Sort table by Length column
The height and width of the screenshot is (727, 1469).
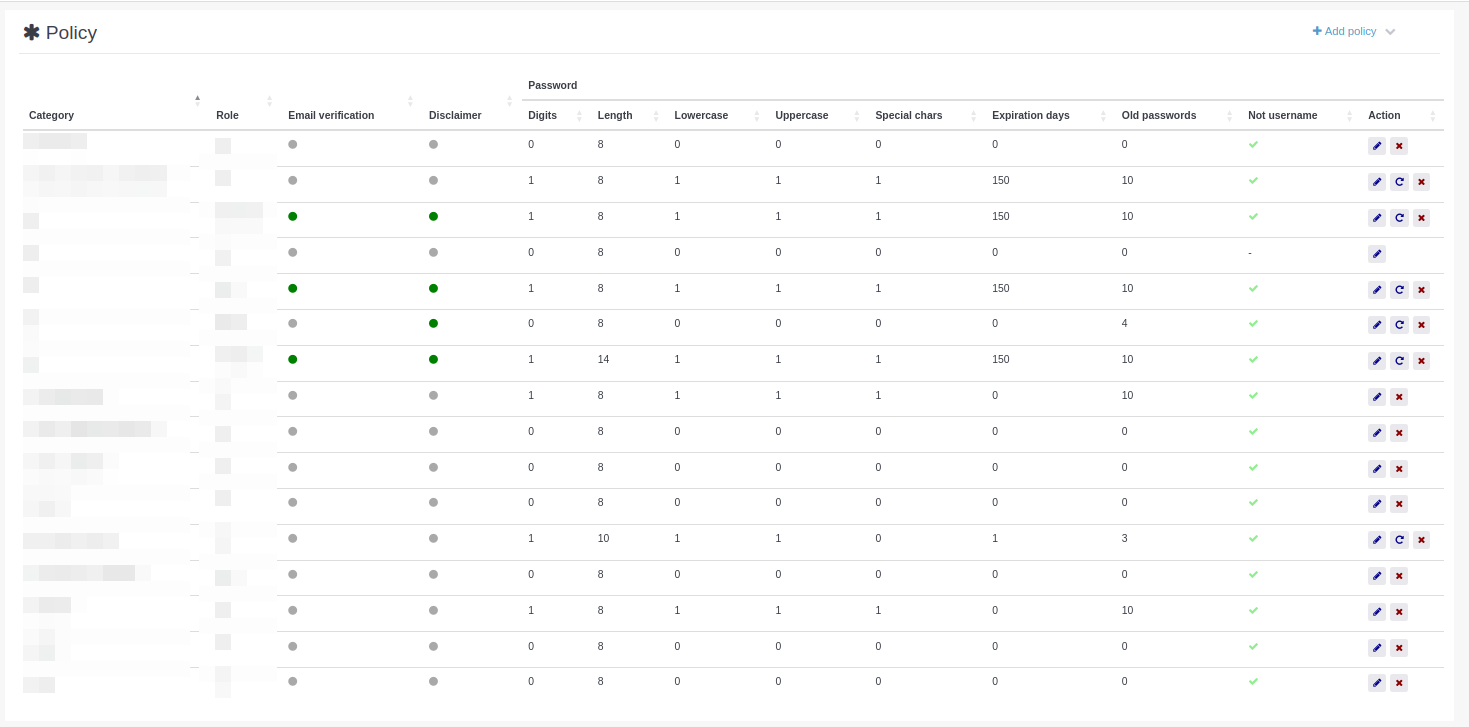point(615,115)
